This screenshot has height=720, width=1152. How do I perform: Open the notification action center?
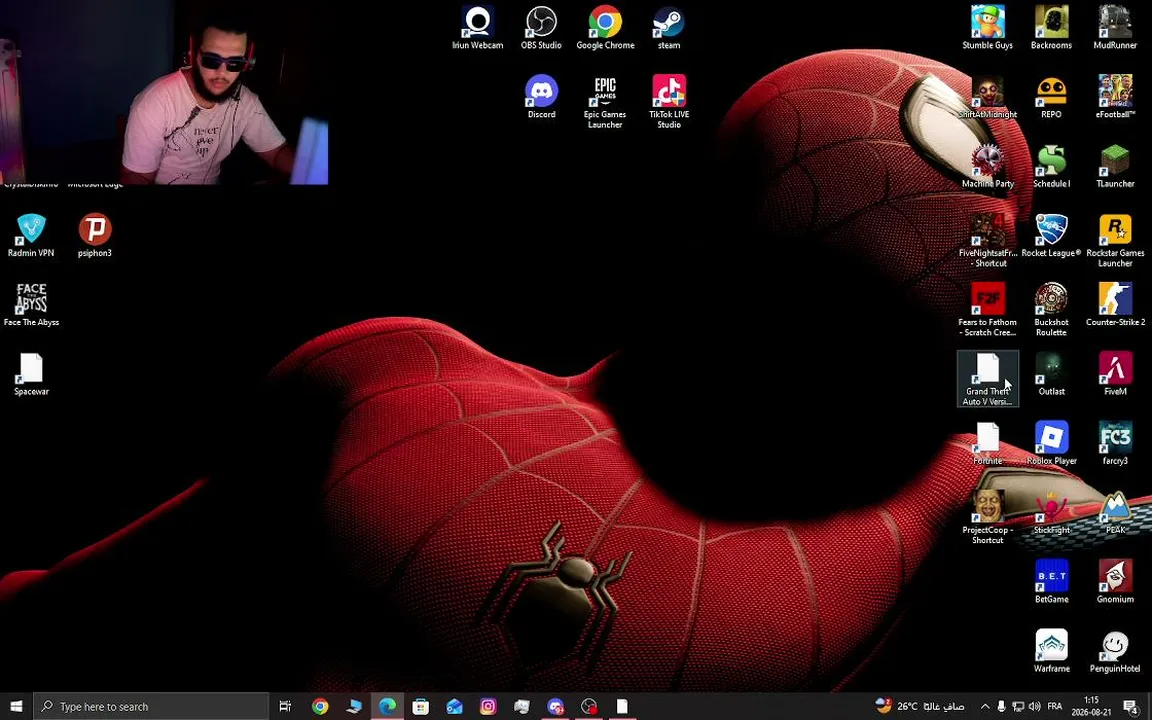(1131, 706)
